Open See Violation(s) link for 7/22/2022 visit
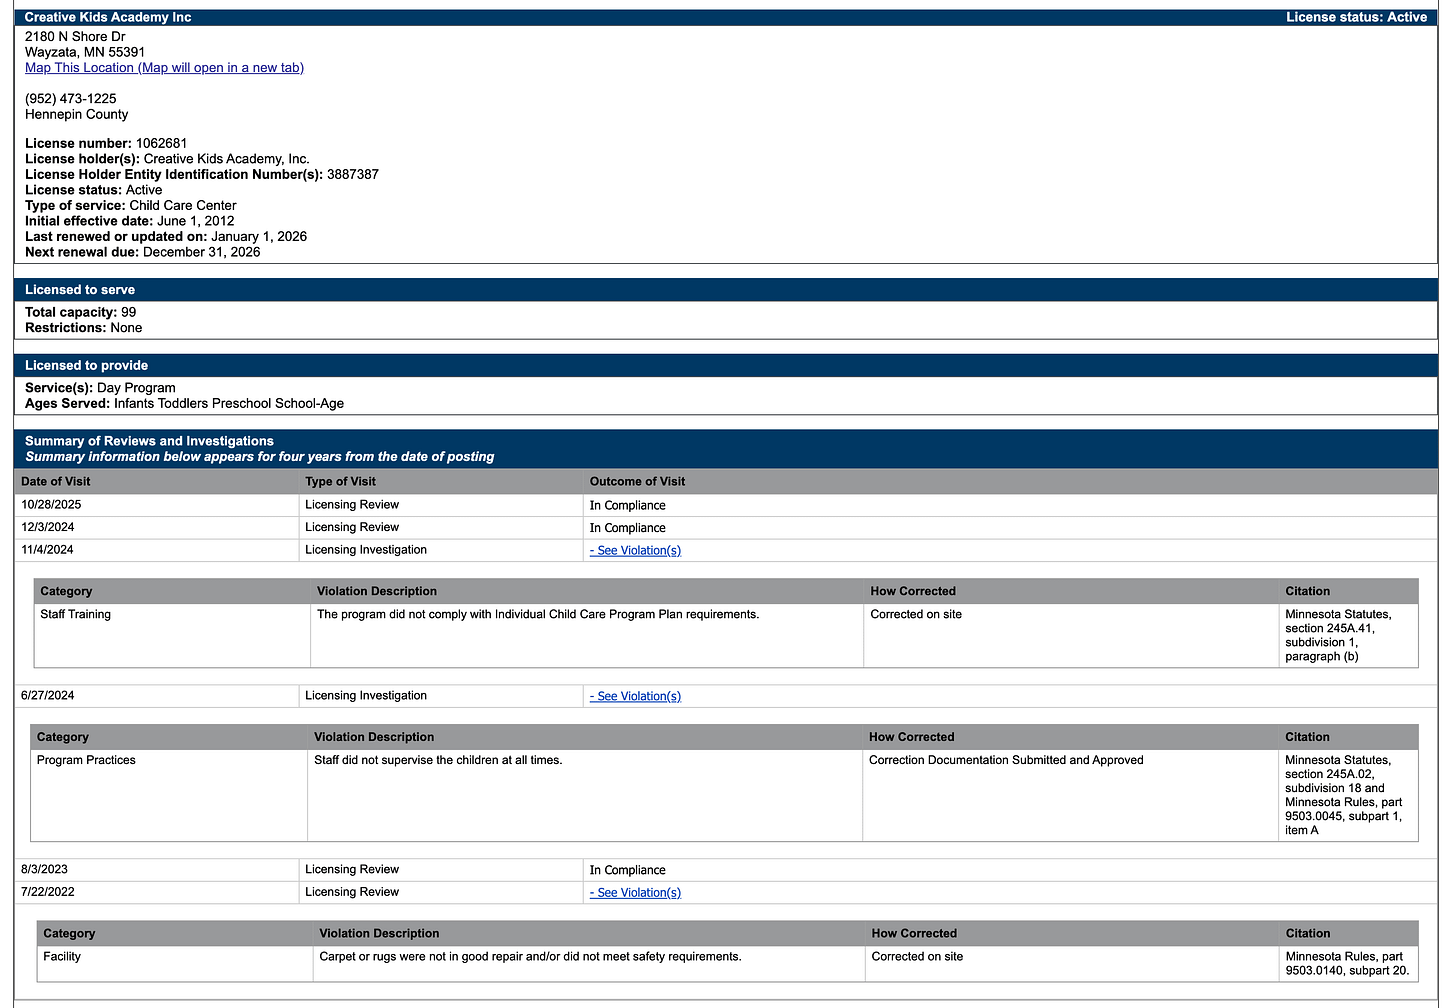1456x1008 pixels. pyautogui.click(x=635, y=893)
